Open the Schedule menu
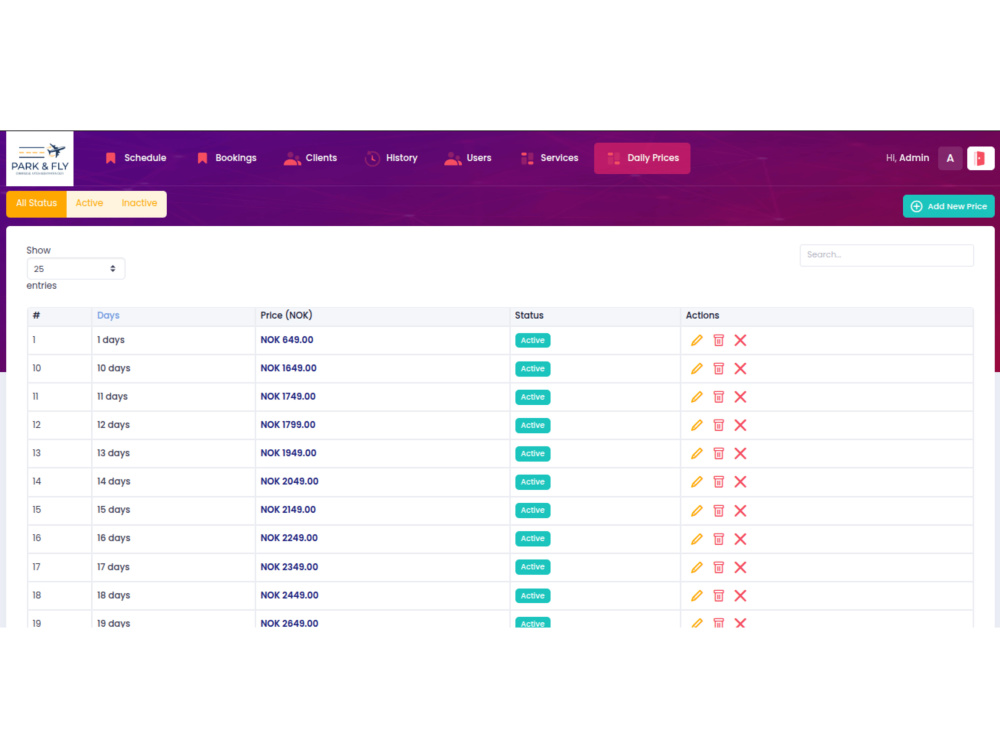 click(136, 158)
